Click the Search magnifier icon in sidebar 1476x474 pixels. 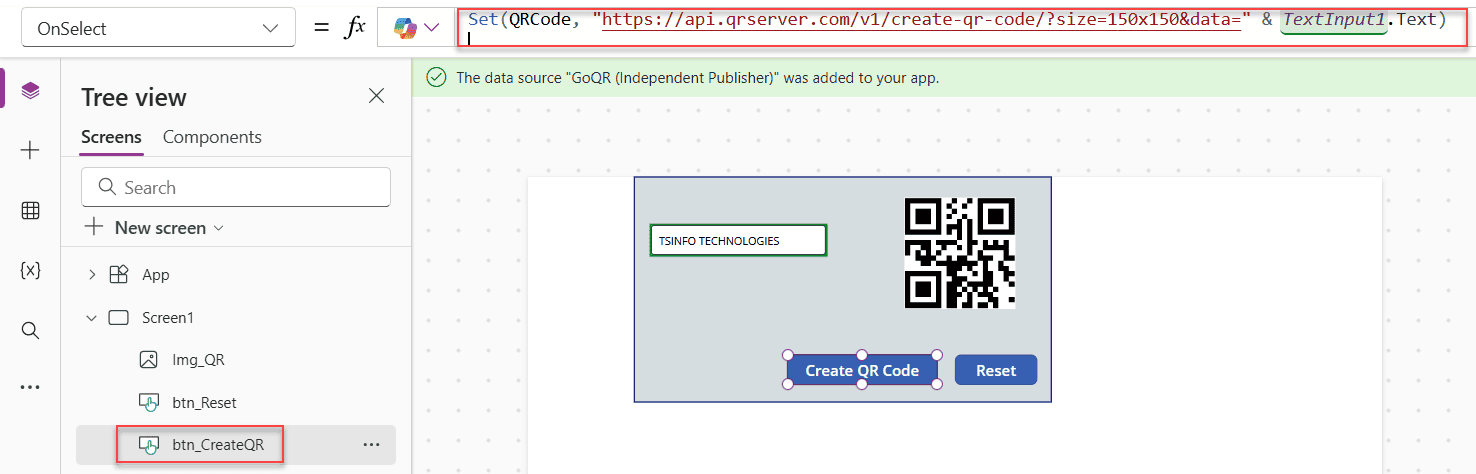pos(30,330)
